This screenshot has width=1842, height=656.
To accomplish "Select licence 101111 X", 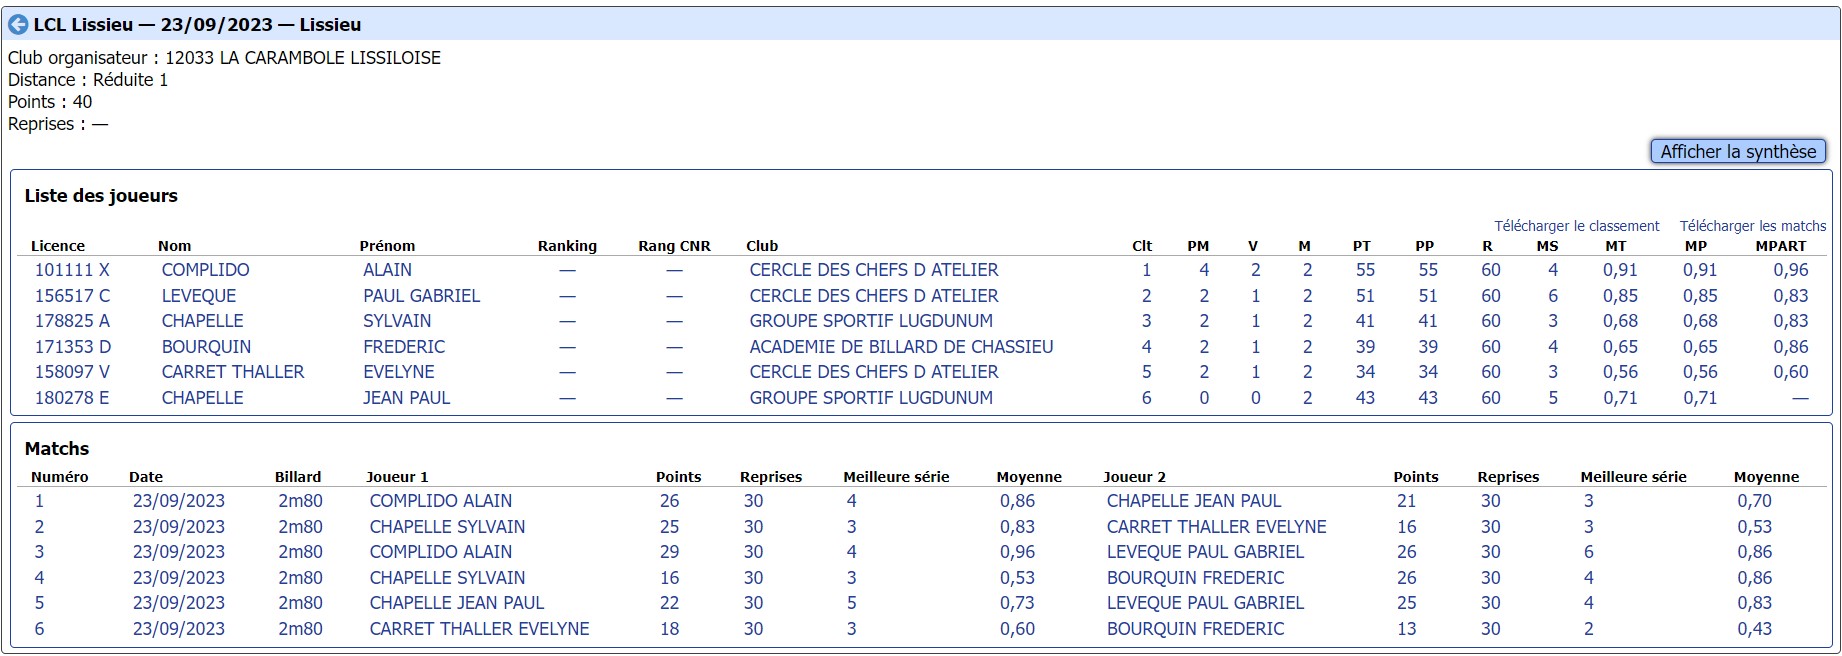I will click(72, 270).
